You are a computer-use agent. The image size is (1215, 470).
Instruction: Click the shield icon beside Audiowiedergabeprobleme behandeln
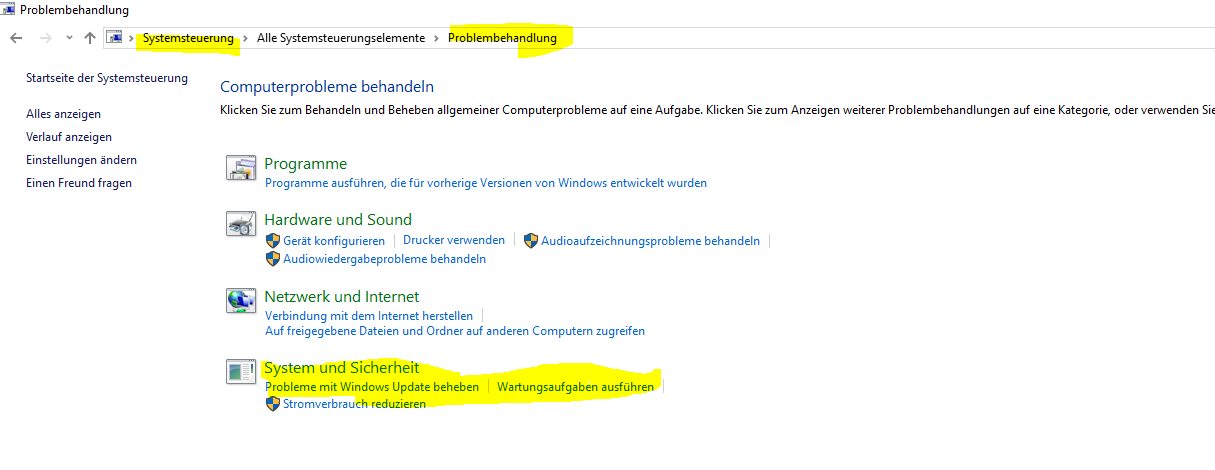pyautogui.click(x=273, y=259)
